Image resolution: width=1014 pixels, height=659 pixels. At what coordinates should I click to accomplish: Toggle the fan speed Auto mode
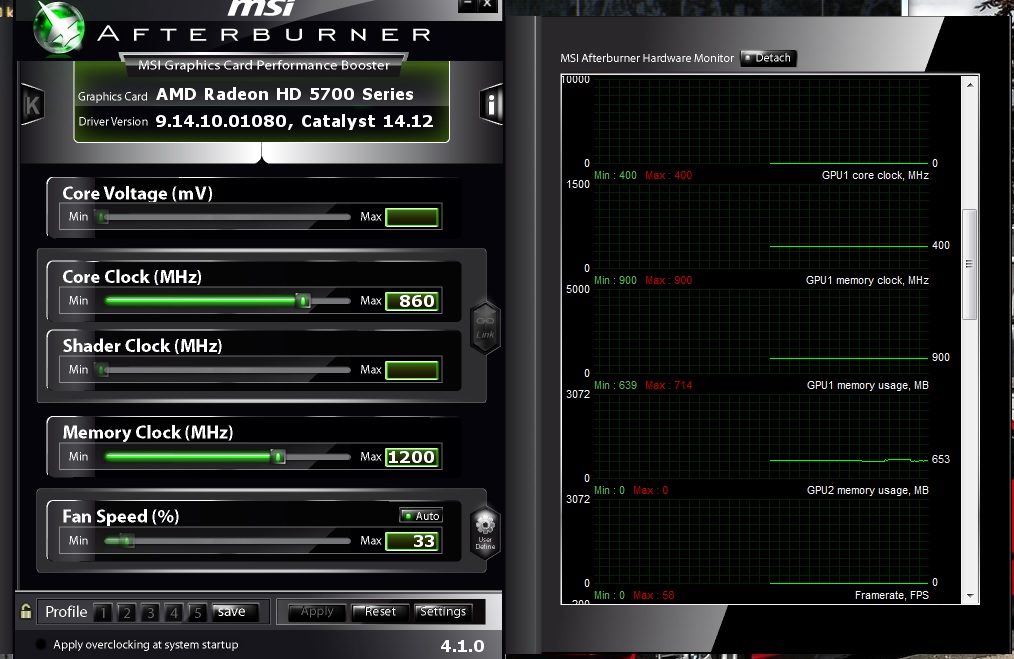coord(421,515)
